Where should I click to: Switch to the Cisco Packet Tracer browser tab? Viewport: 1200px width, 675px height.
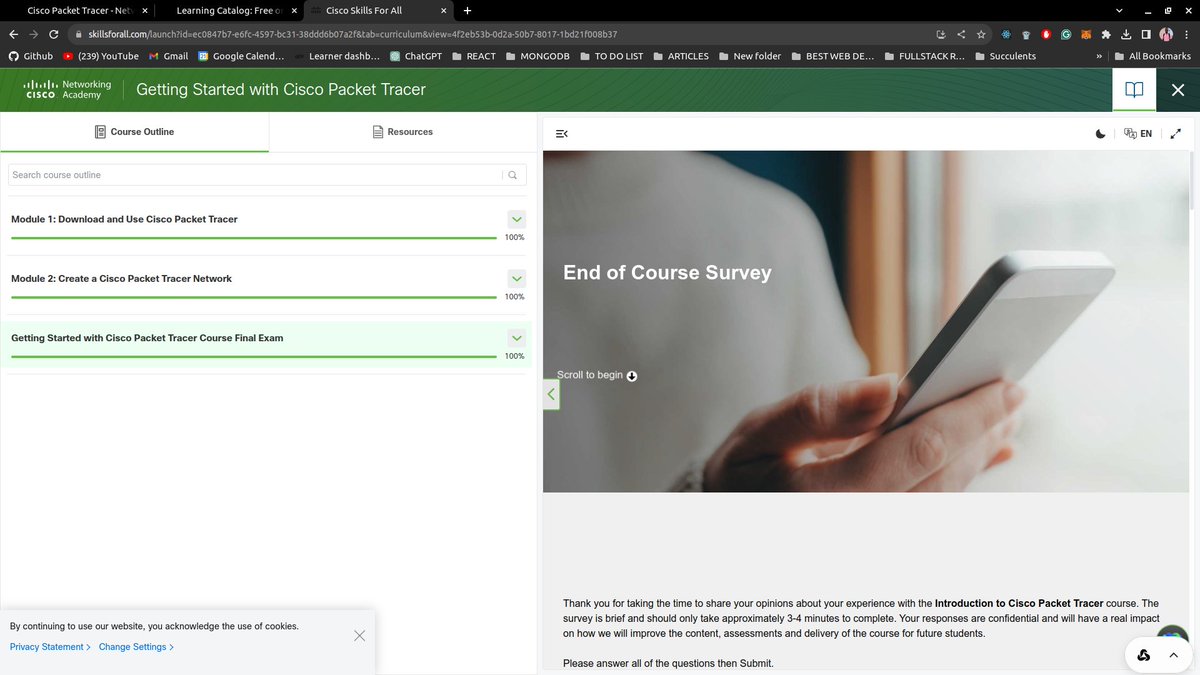coord(79,10)
